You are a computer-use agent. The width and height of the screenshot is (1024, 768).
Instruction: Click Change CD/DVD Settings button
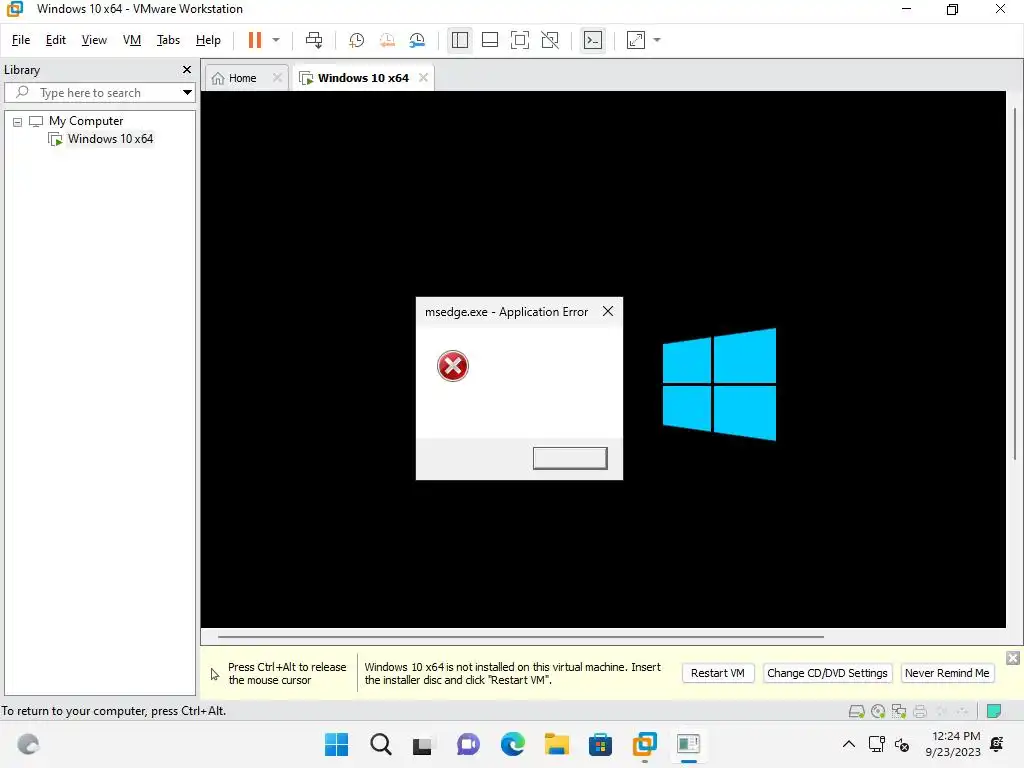[x=827, y=673]
